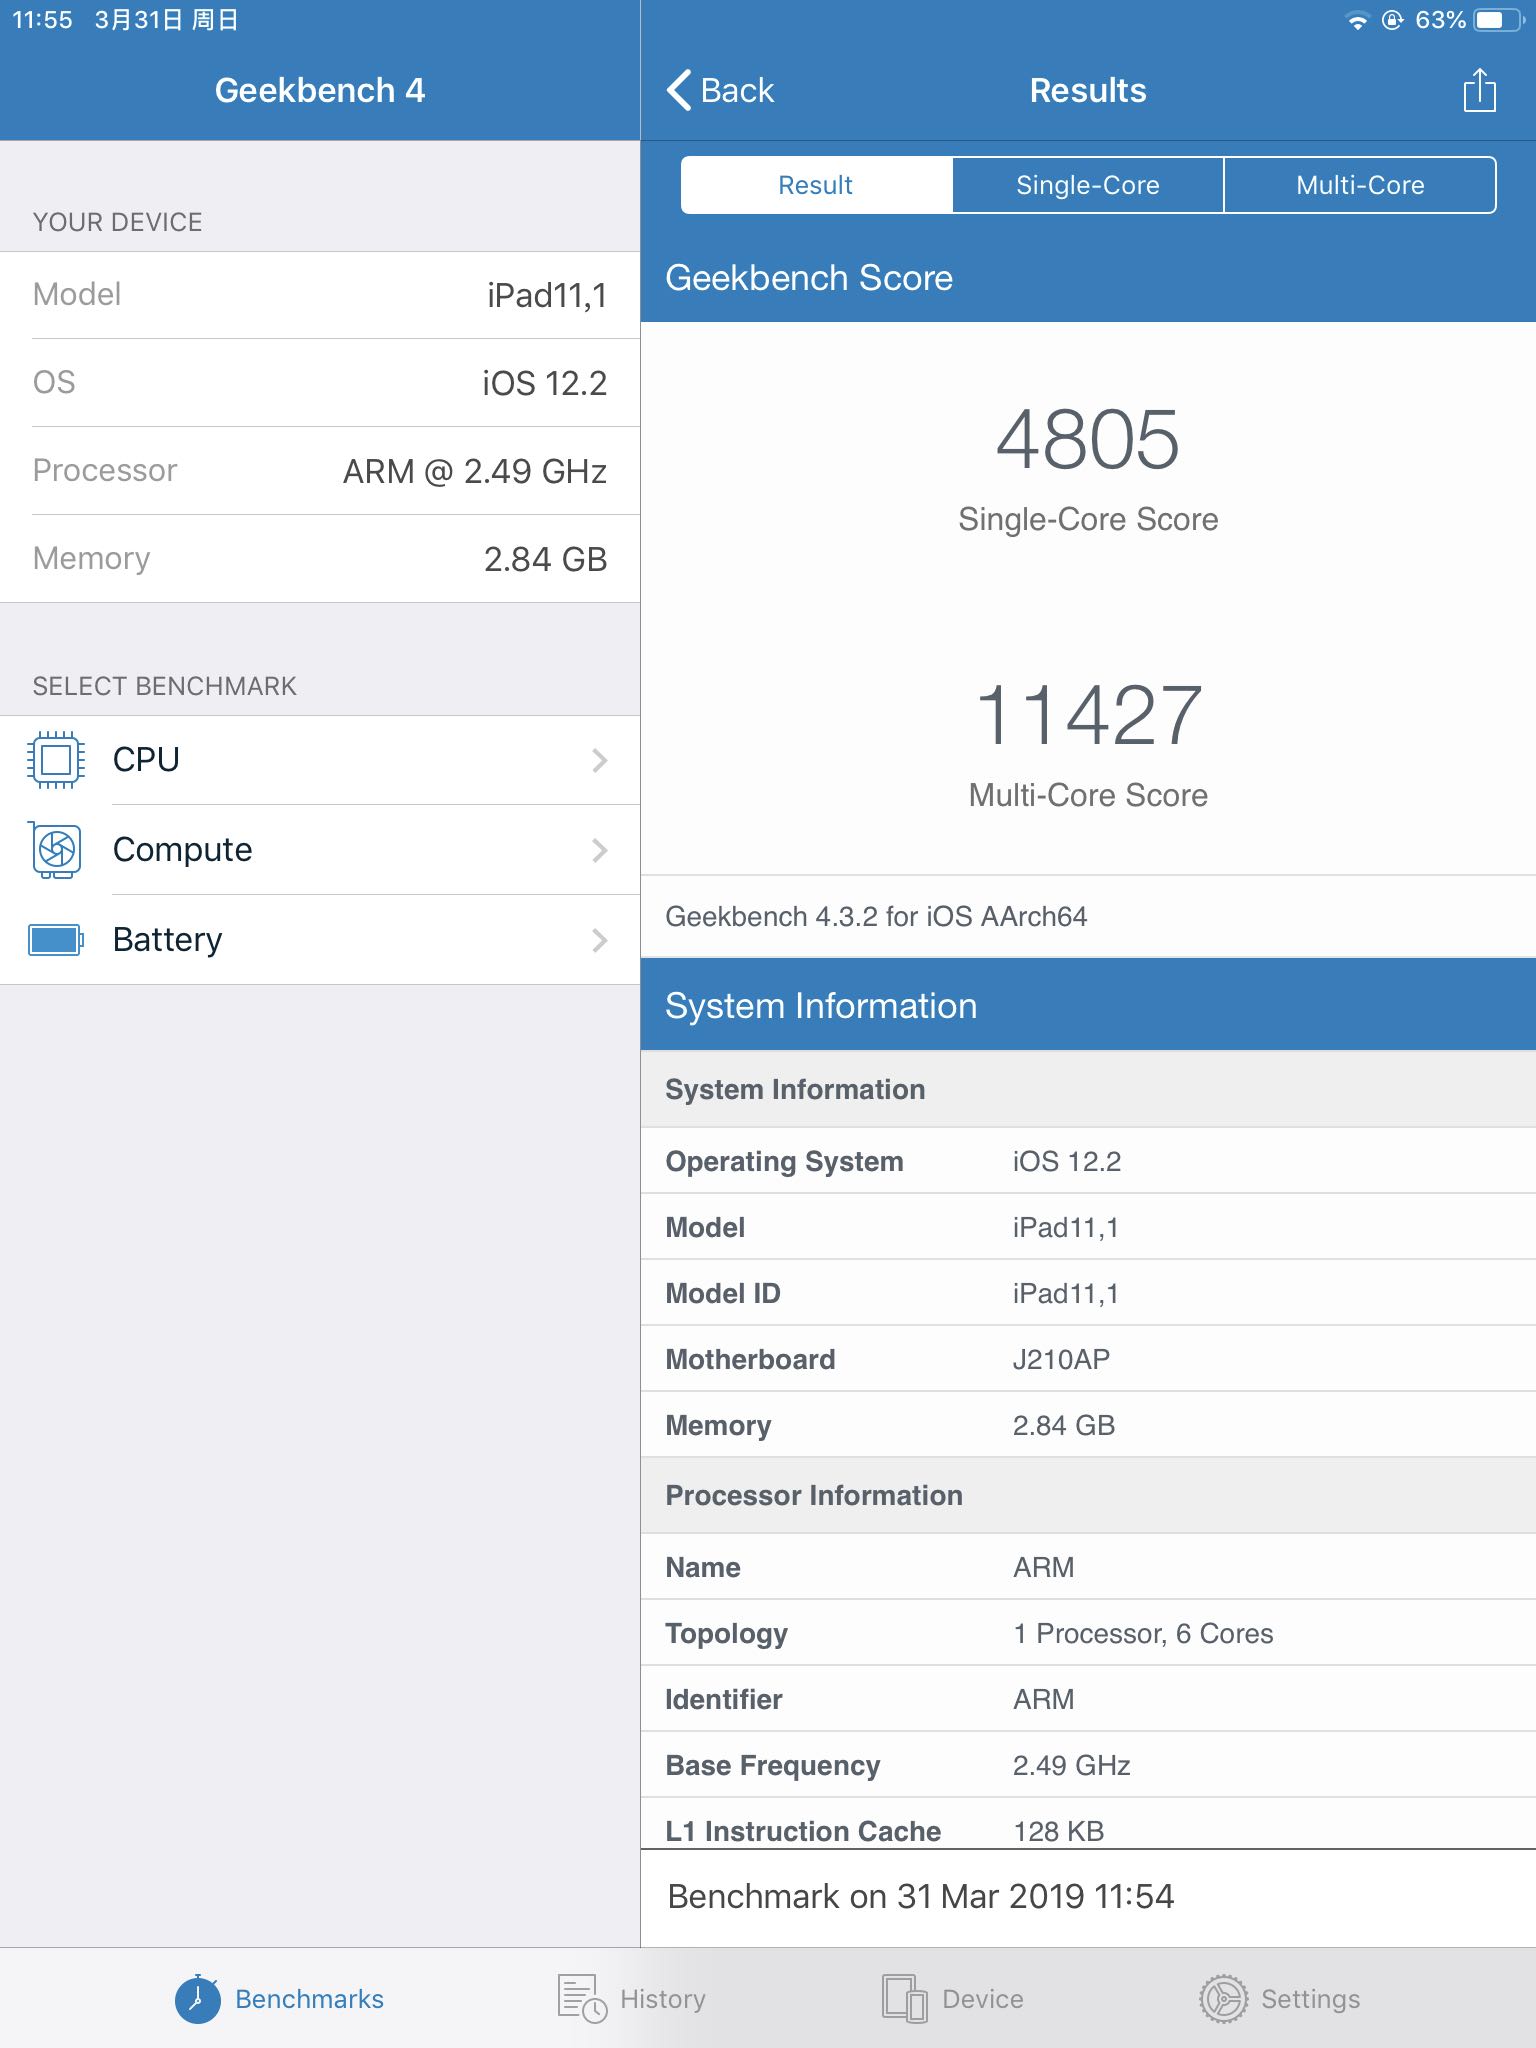Tap the Device tablet icon
Viewport: 1536px width, 2048px height.
tap(905, 1998)
